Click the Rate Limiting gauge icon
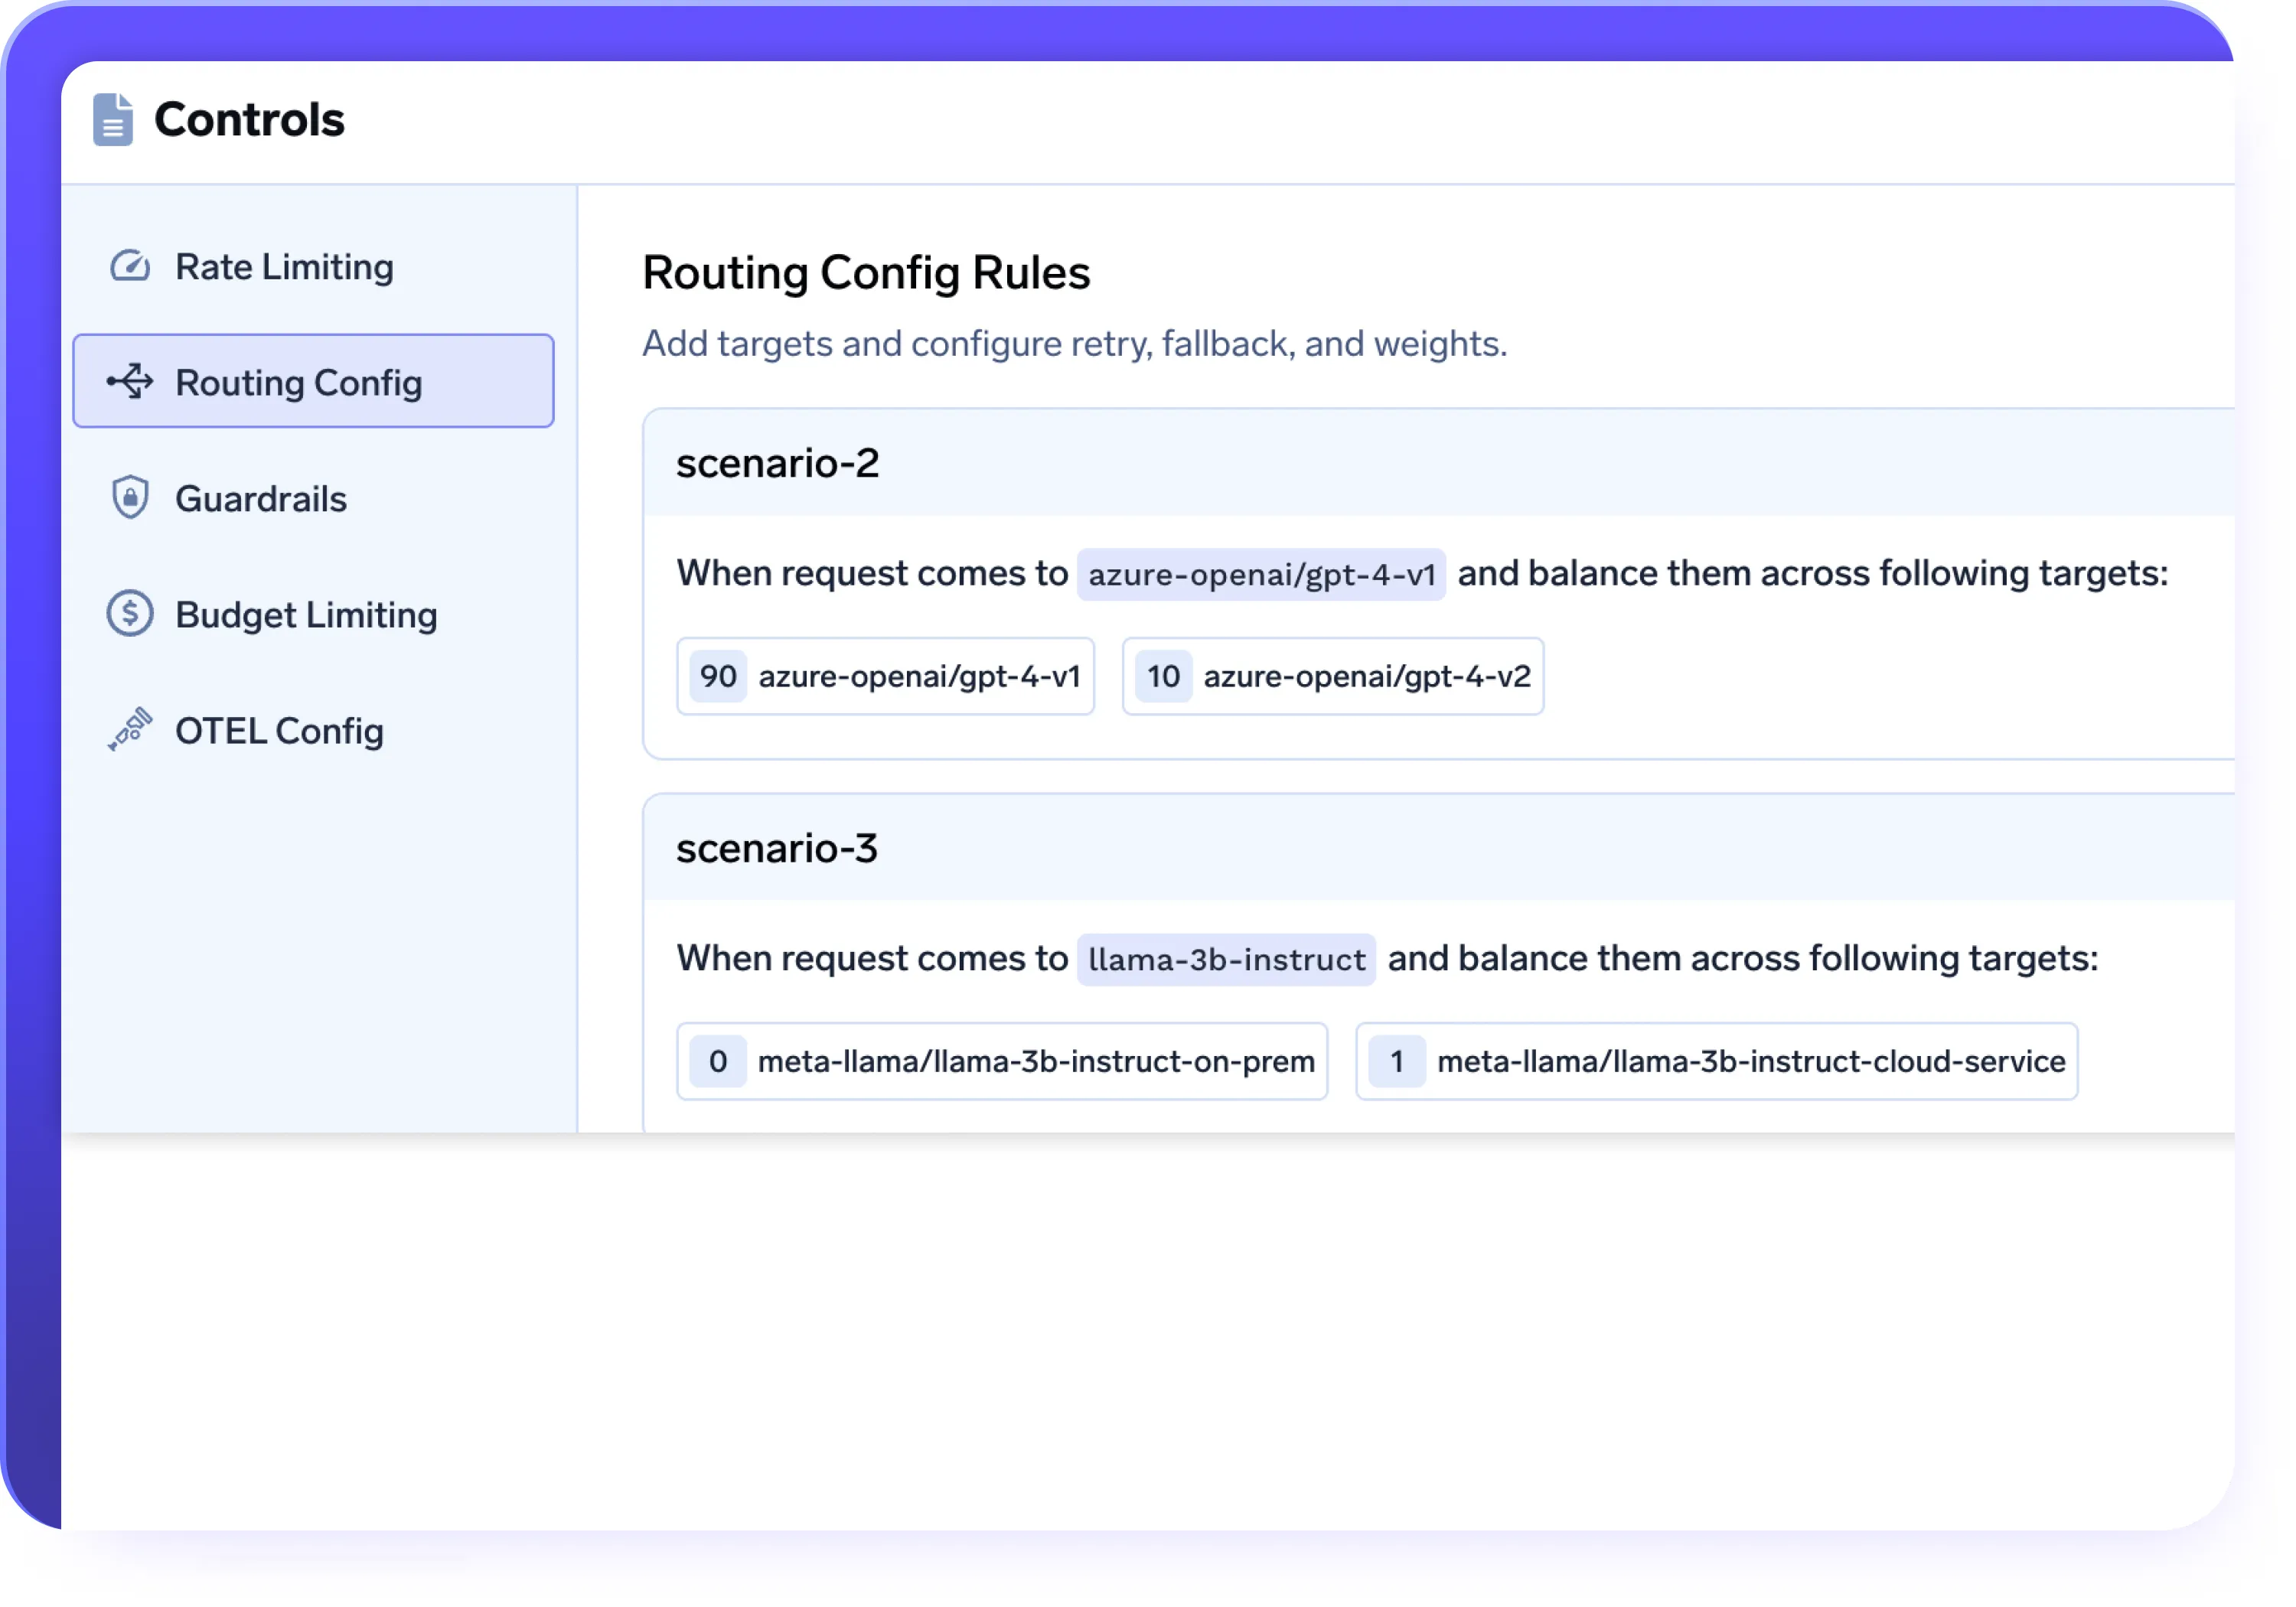This screenshot has width=2296, height=1607. point(130,267)
